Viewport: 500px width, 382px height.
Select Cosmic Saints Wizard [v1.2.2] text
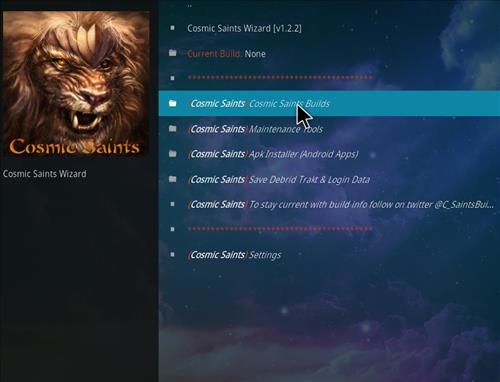click(244, 28)
